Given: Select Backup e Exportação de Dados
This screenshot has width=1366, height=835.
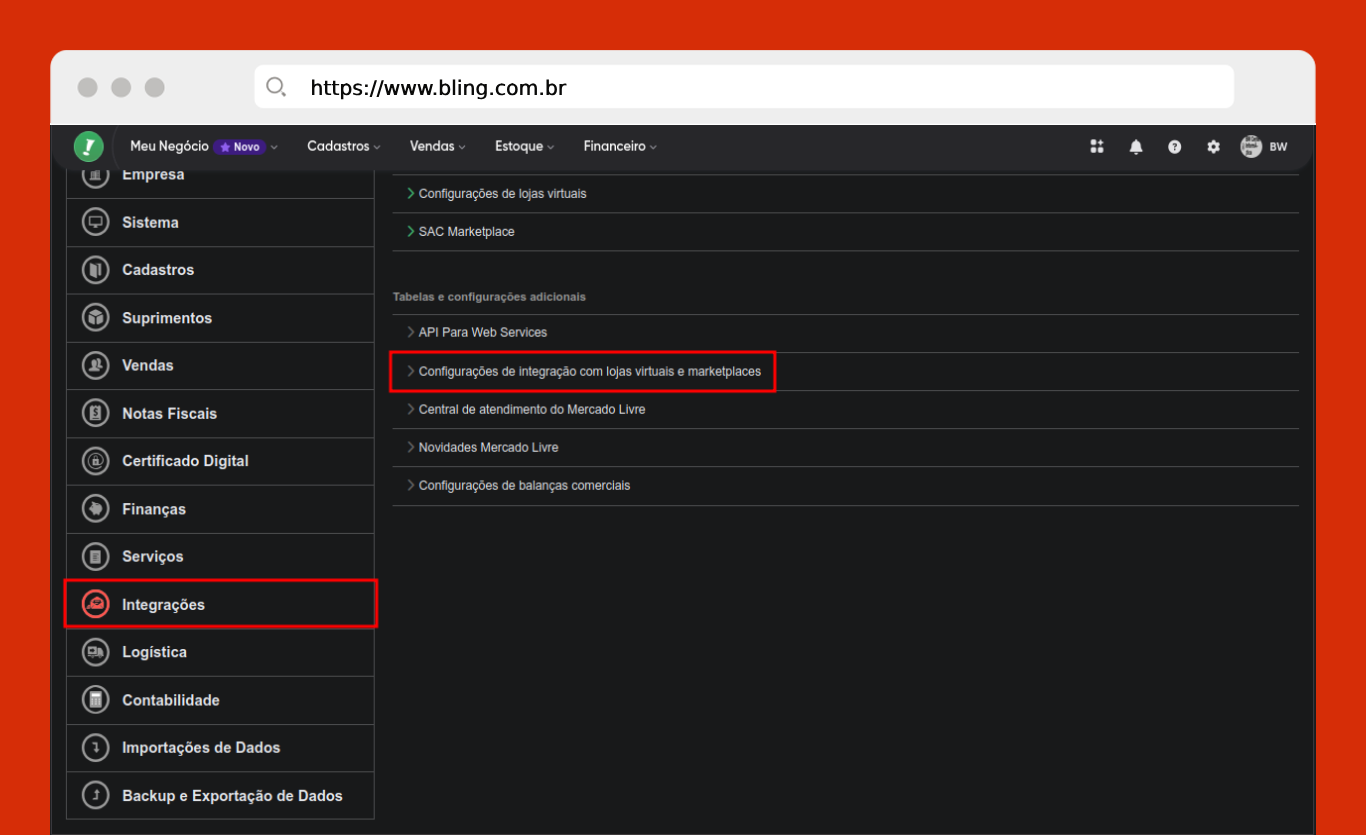Looking at the screenshot, I should point(220,795).
